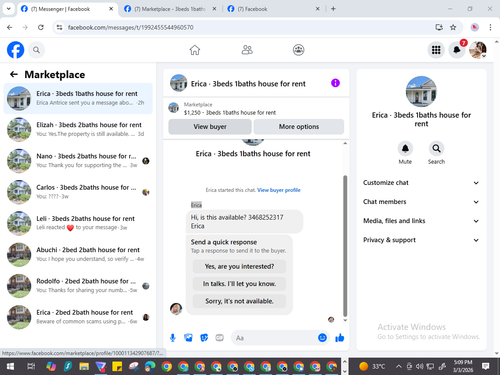This screenshot has width=500, height=375.
Task: Open the apps grid menu
Action: (x=436, y=50)
